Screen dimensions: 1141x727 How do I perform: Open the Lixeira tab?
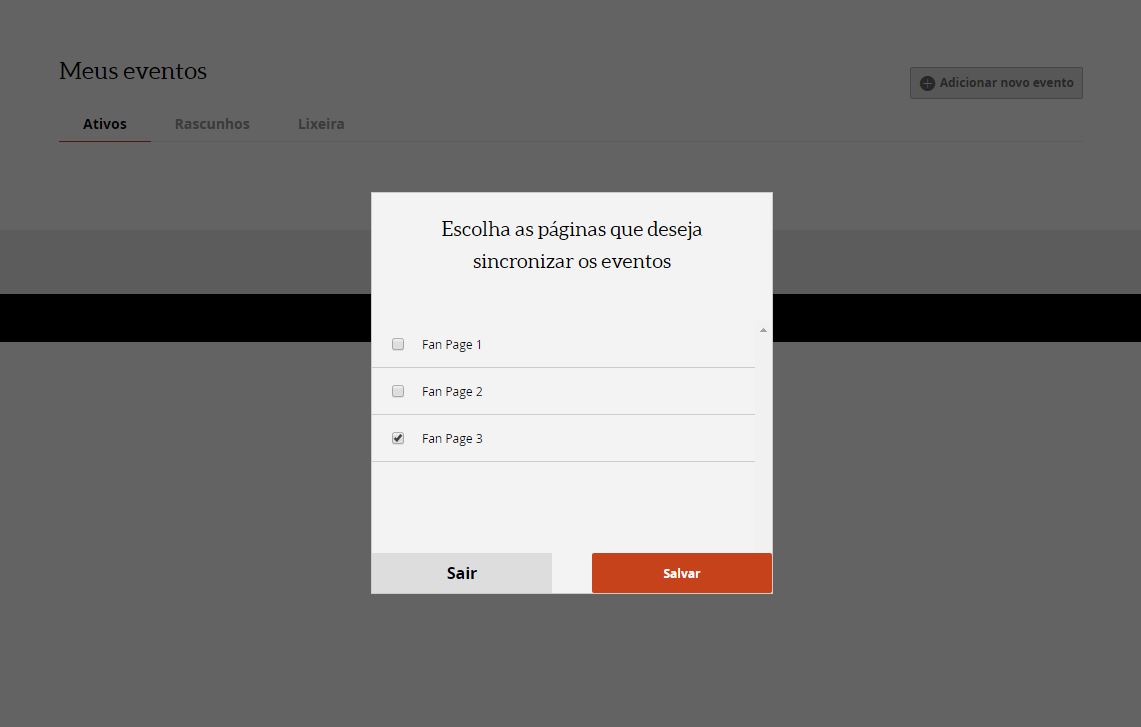click(x=321, y=124)
